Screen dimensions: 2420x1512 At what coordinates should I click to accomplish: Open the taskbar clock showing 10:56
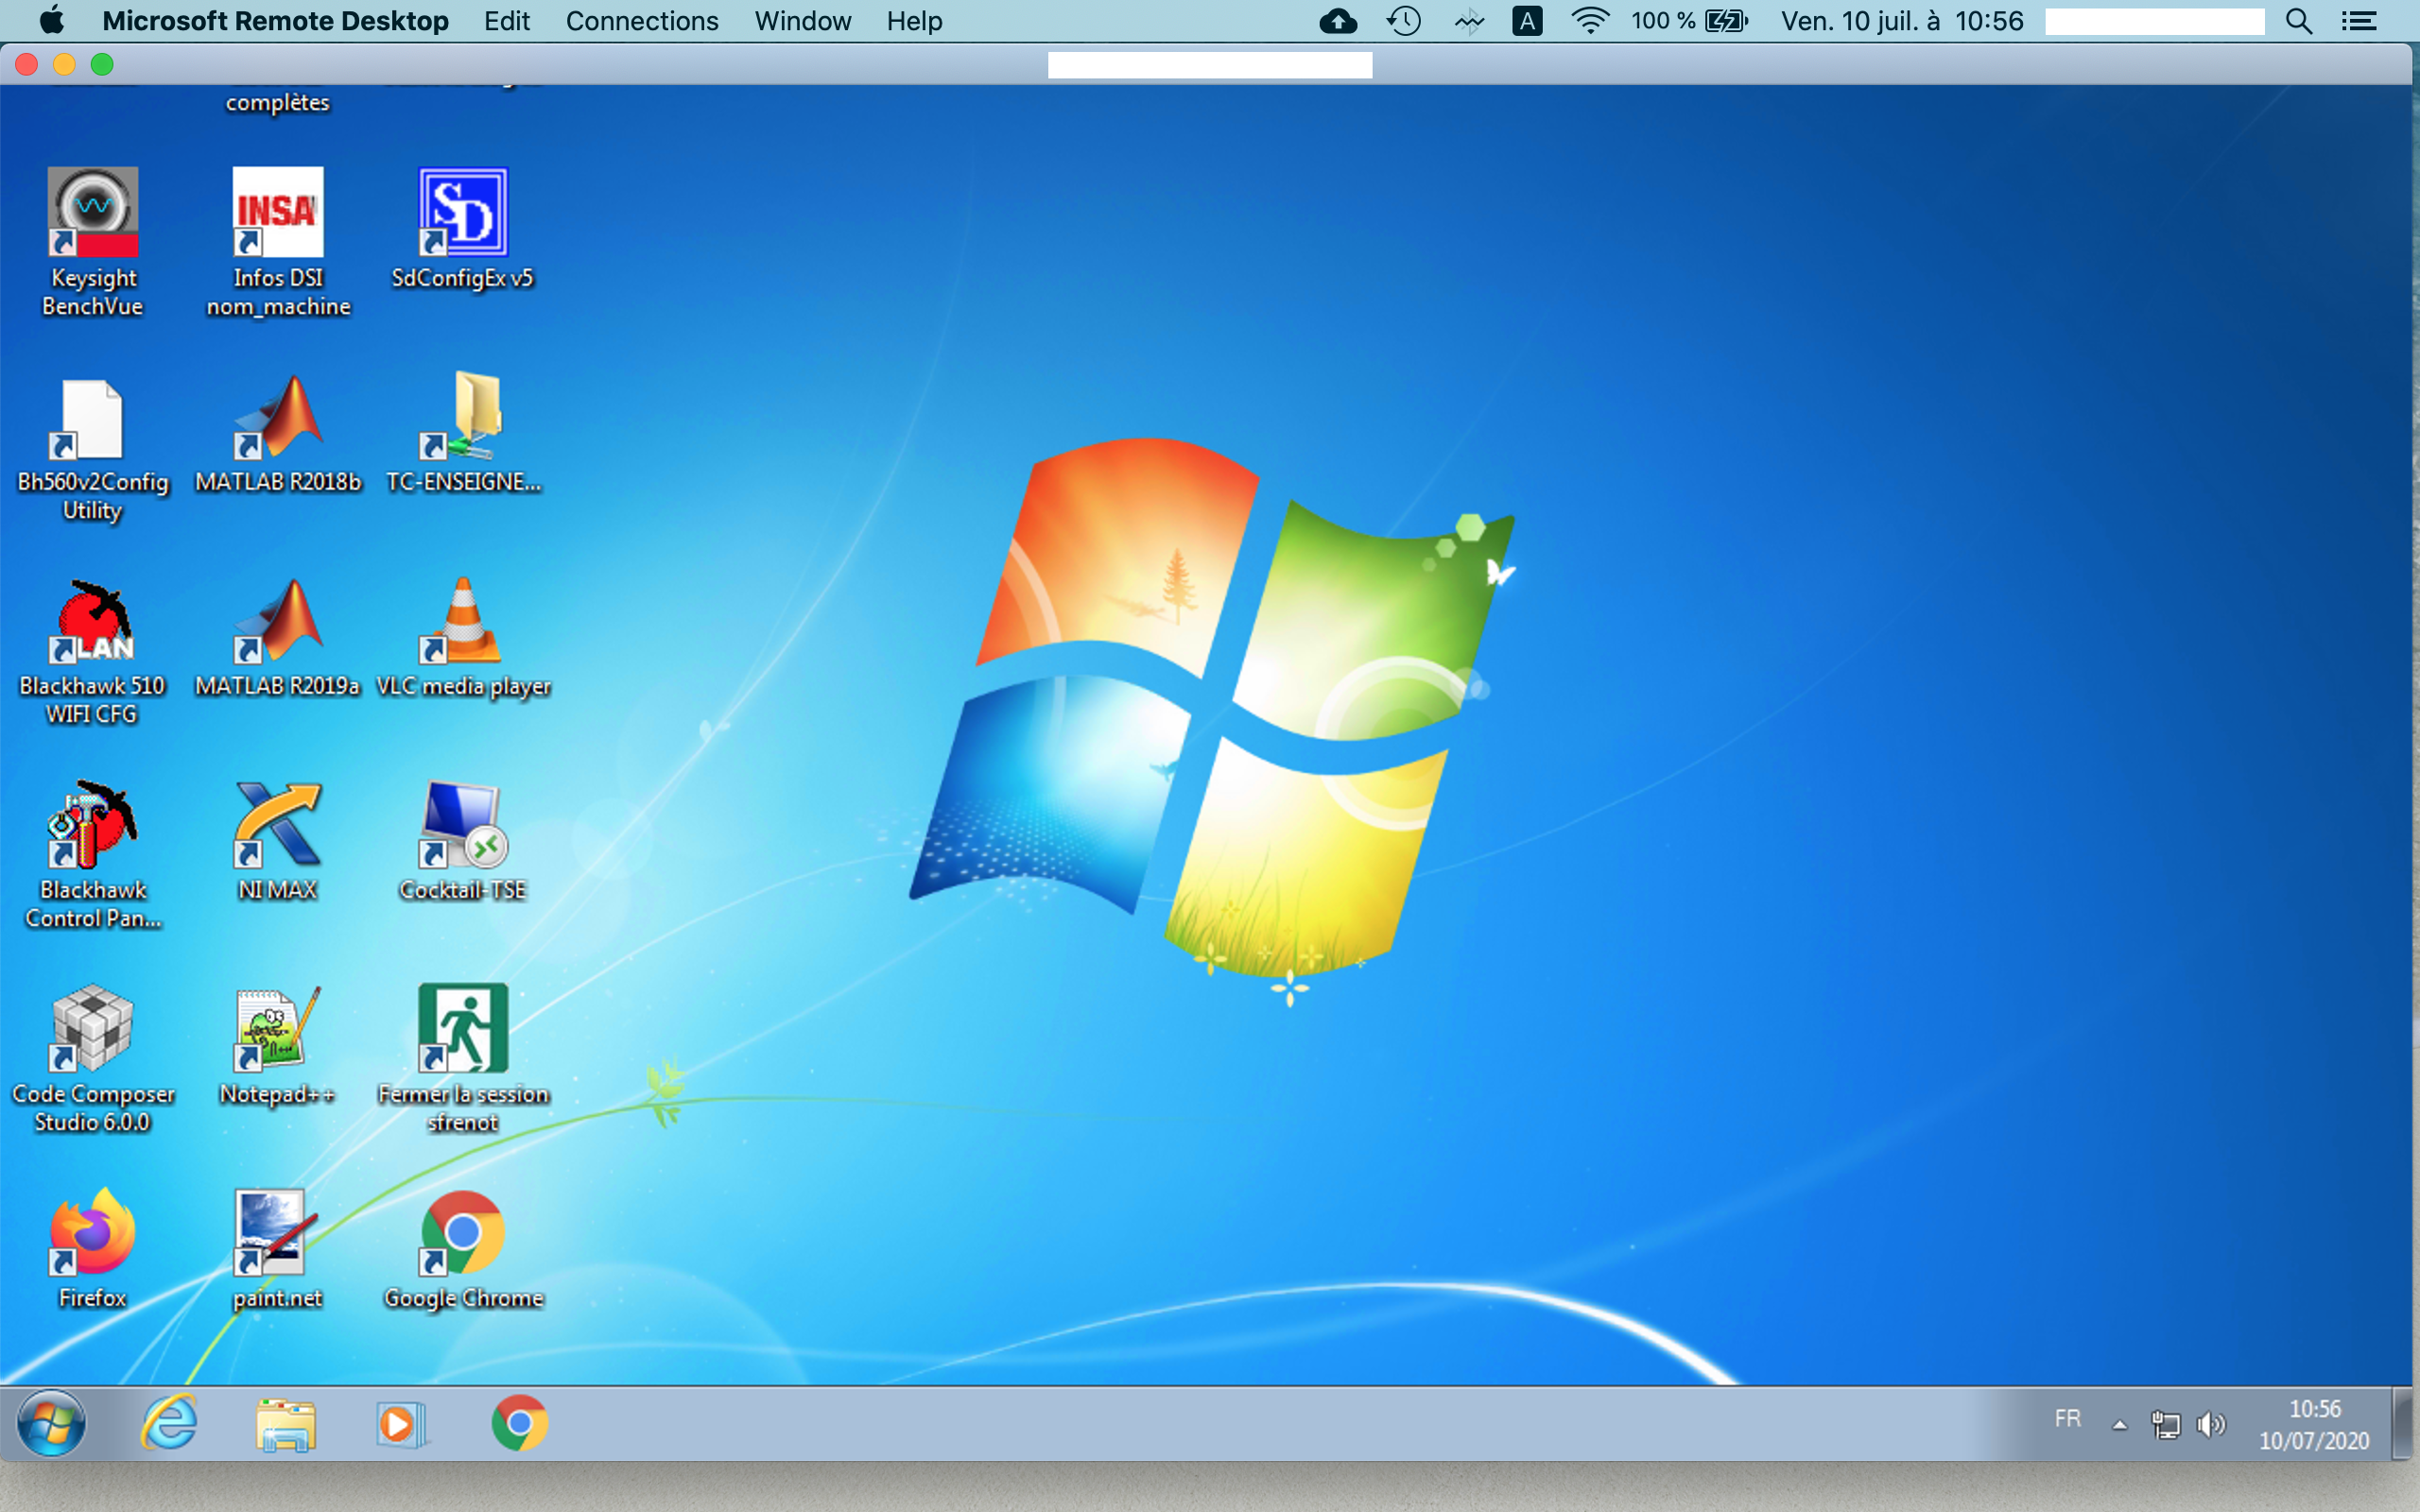pyautogui.click(x=2314, y=1424)
